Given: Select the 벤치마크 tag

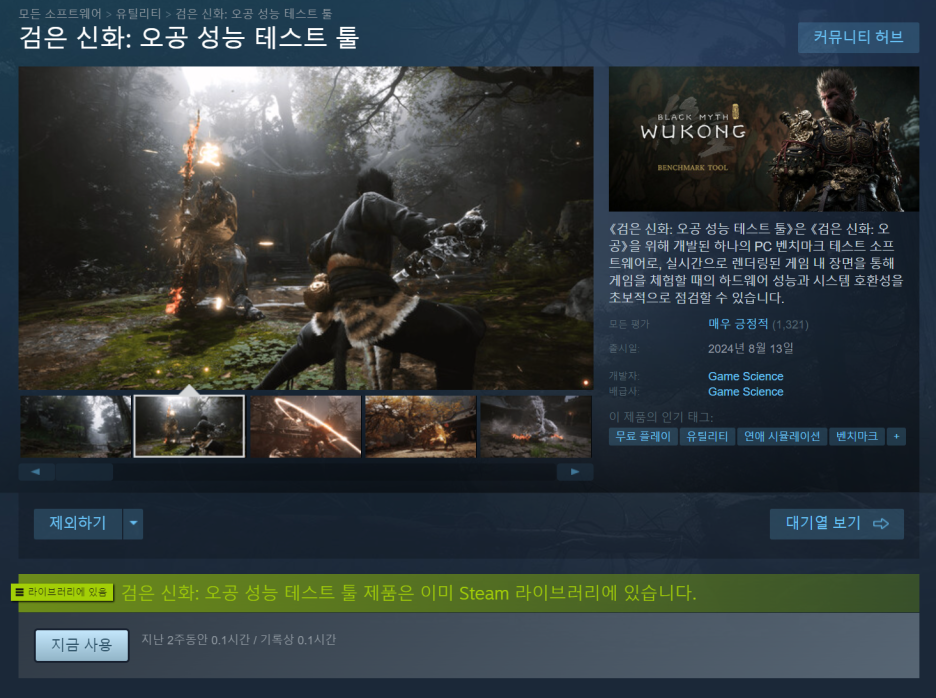Looking at the screenshot, I should (857, 436).
